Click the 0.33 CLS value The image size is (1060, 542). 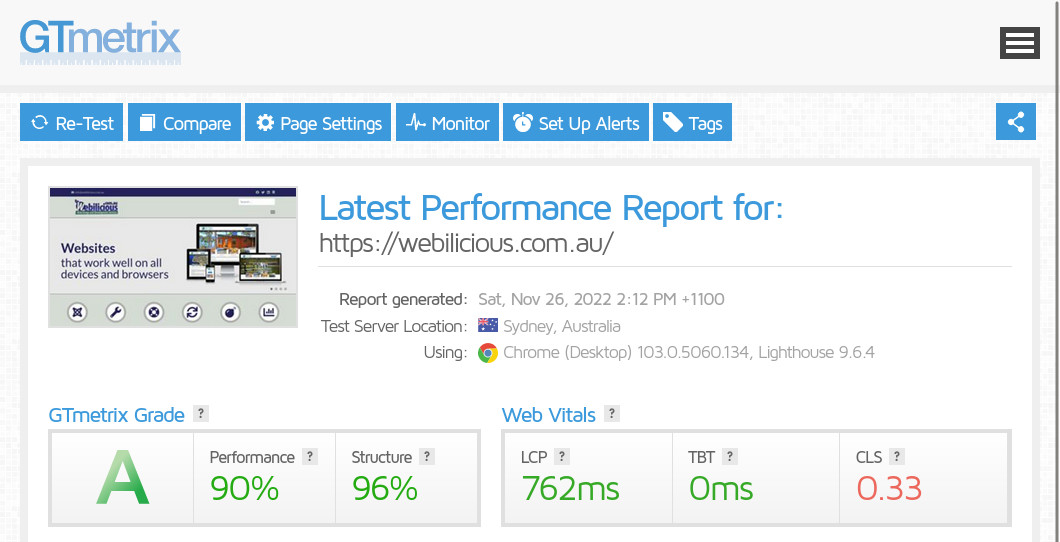tap(889, 488)
